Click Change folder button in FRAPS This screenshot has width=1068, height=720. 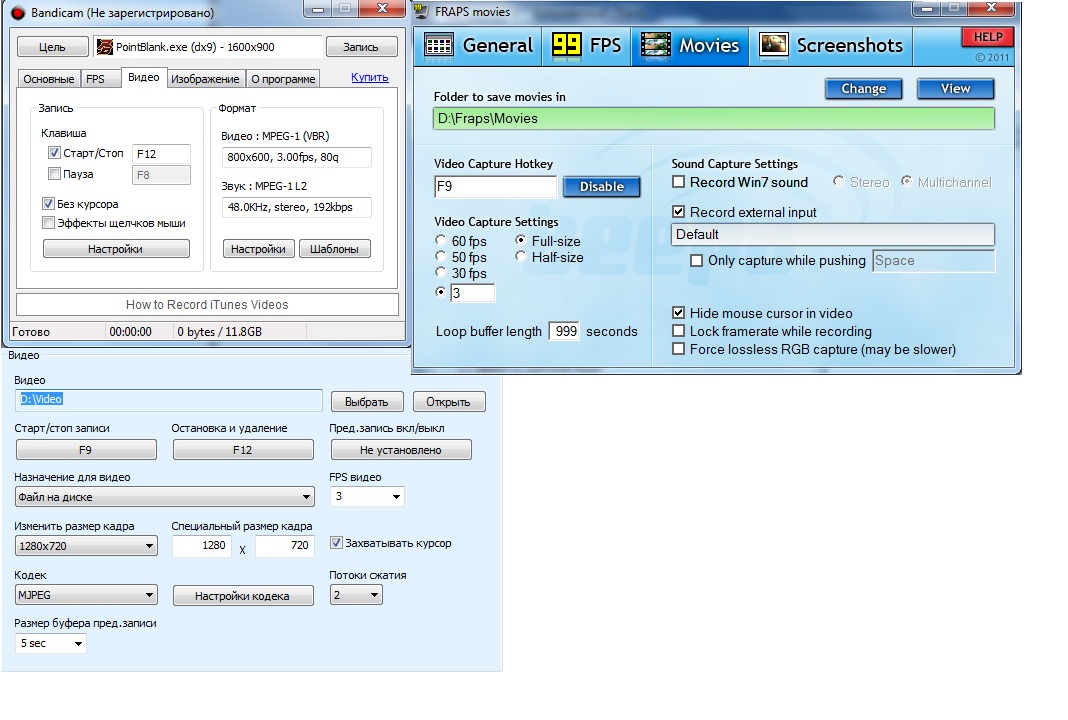point(864,89)
